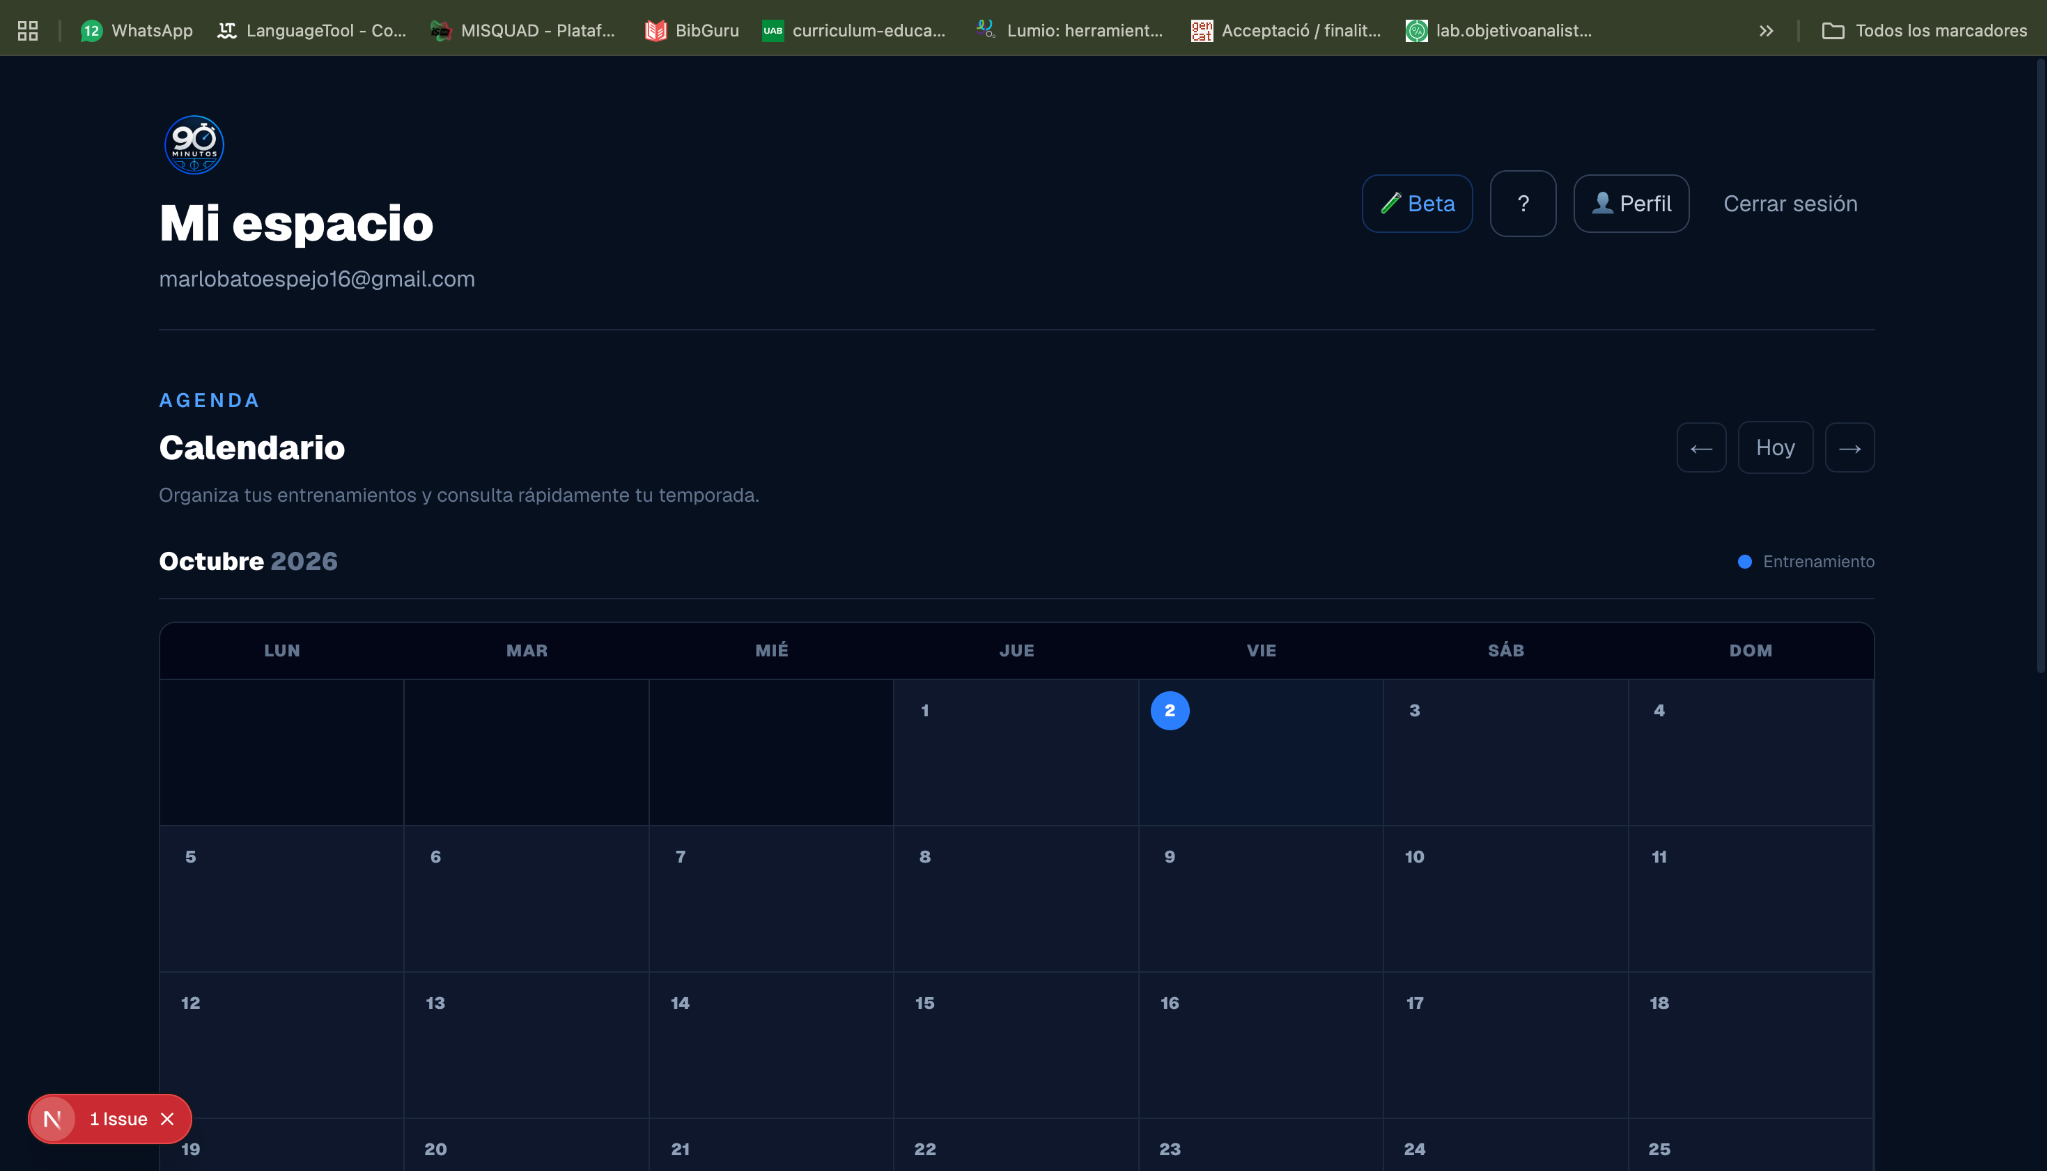
Task: Open the Todos los marcadores folder
Action: click(x=1925, y=30)
